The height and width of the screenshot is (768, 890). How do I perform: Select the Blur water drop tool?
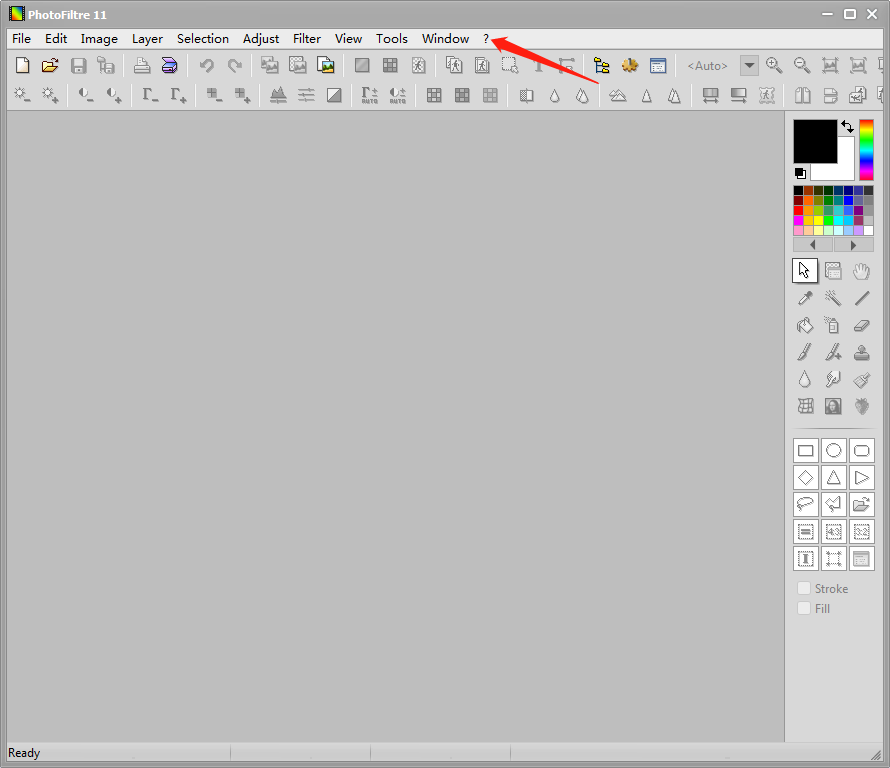[x=805, y=379]
